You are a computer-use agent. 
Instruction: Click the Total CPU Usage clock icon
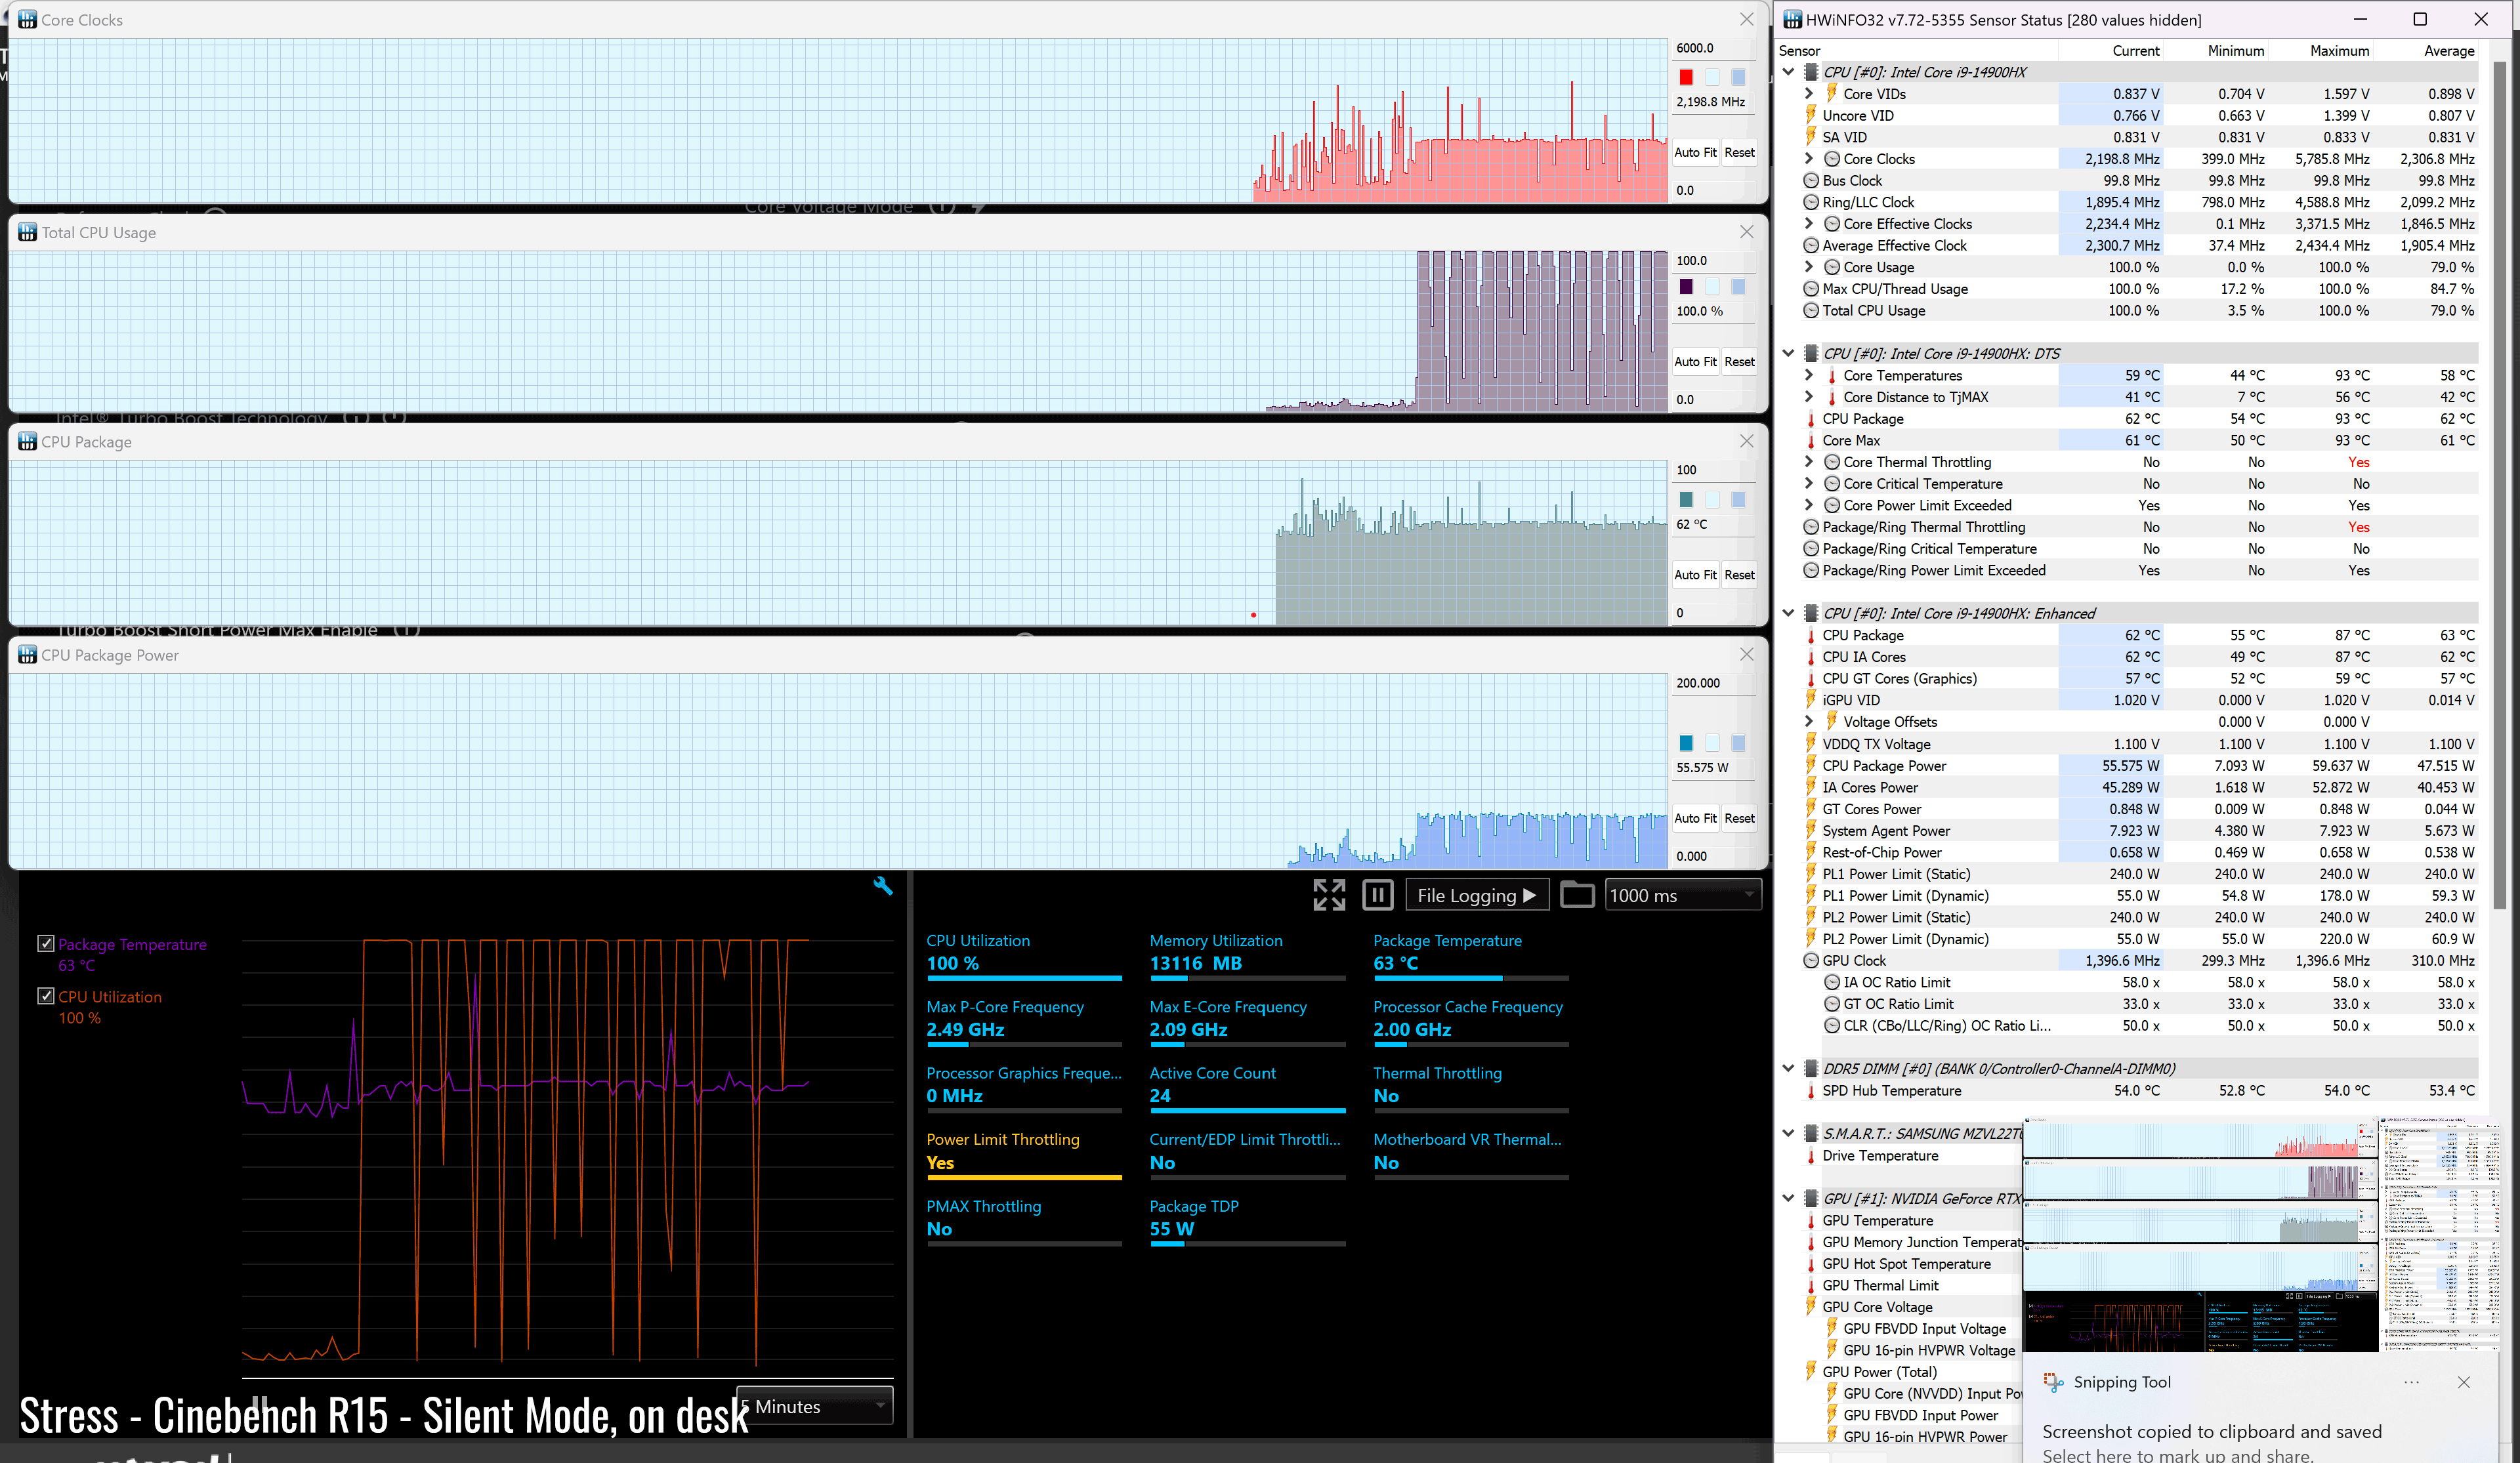[1811, 311]
